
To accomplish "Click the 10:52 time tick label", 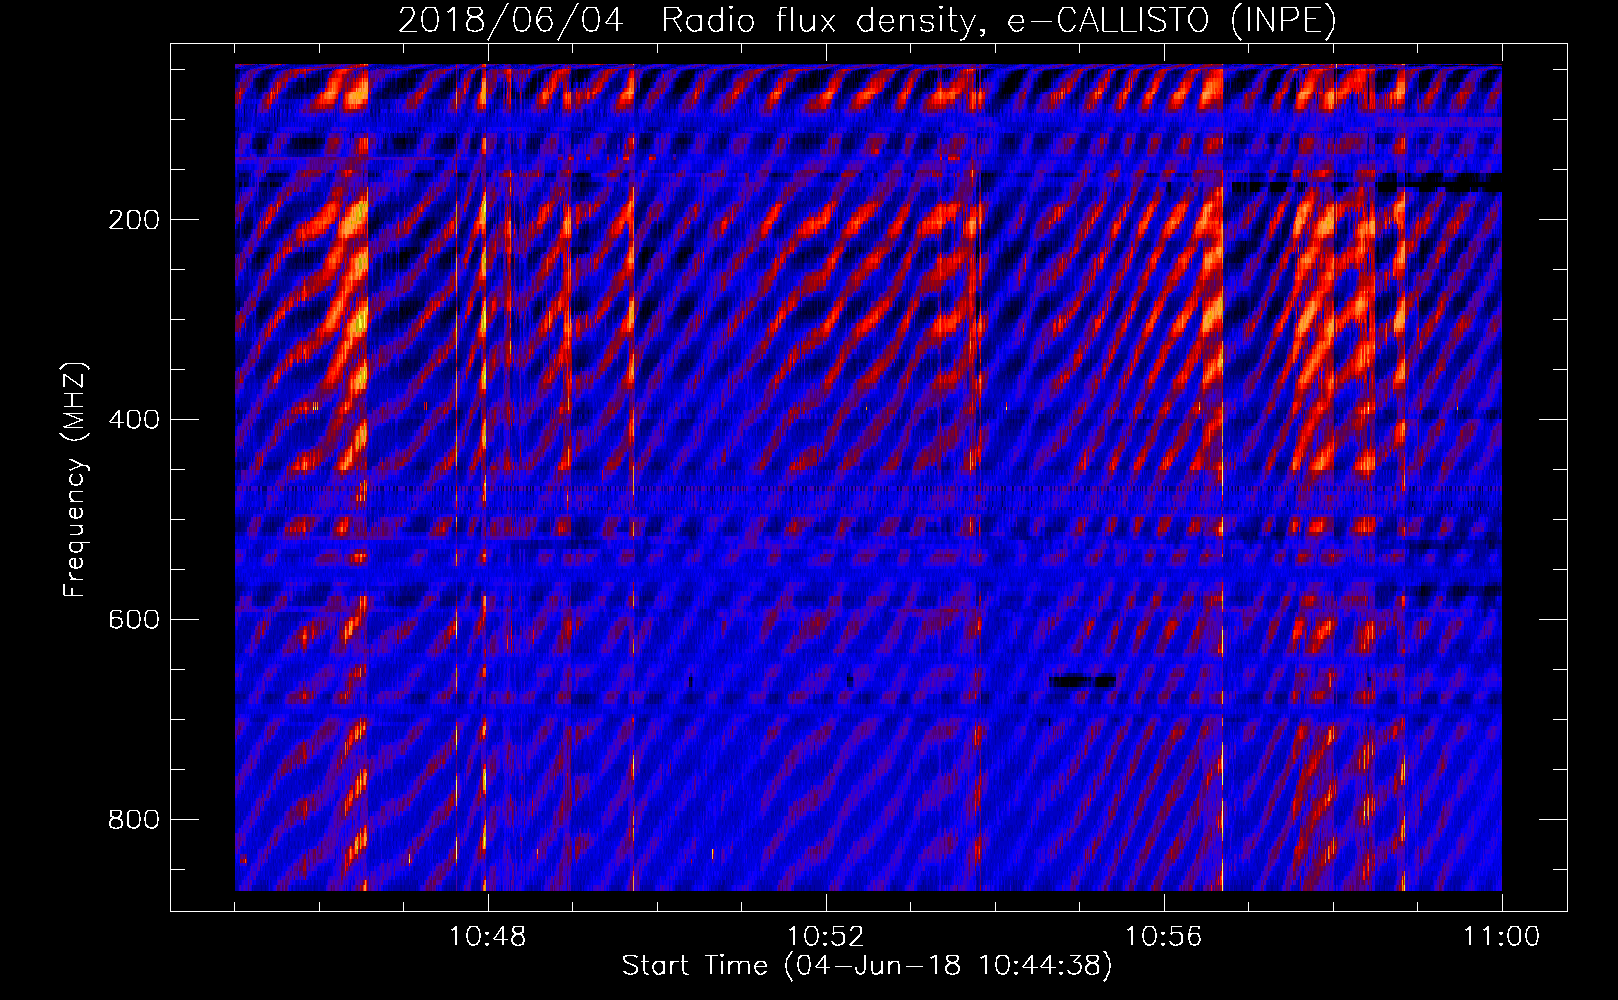I will [826, 937].
